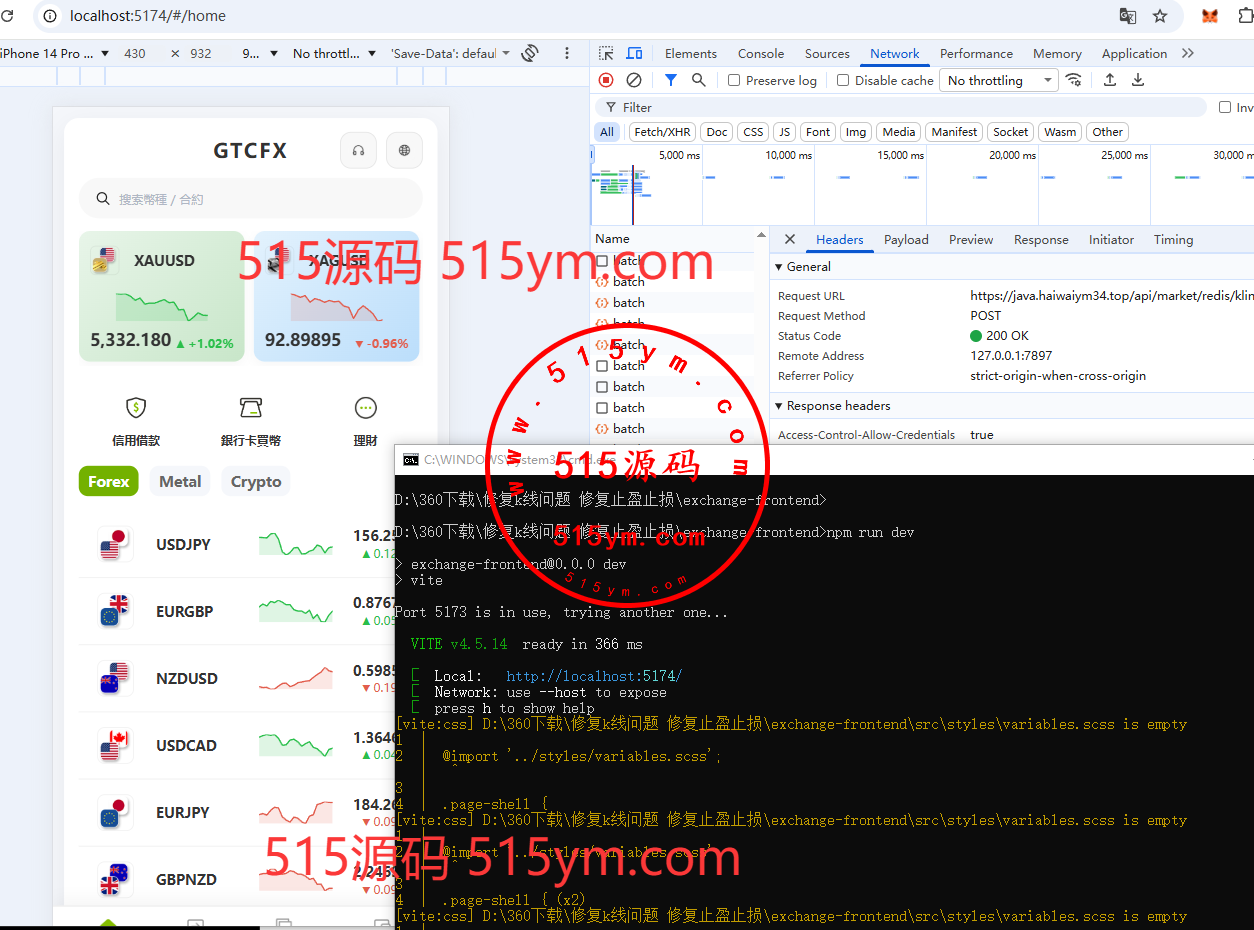Toggle the device toolbar icon in DevTools
The image size is (1254, 930).
tap(634, 54)
